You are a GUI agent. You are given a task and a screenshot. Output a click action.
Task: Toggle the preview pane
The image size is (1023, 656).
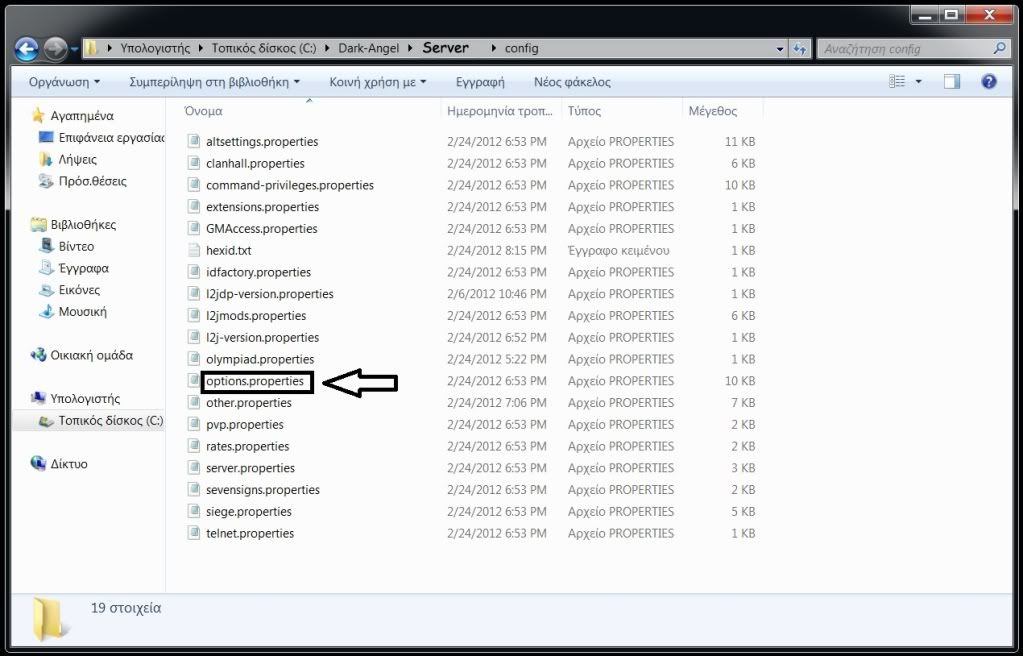pos(951,81)
